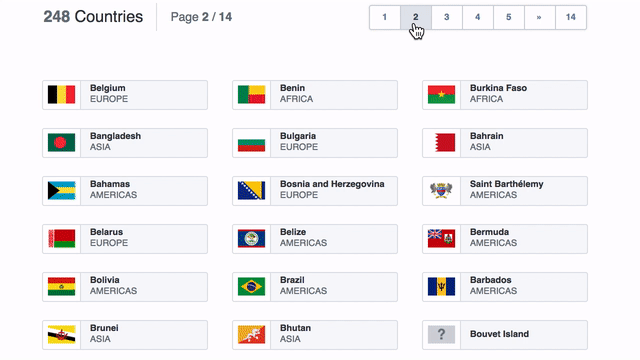Click the Burkina Faso flag icon

[x=441, y=95]
